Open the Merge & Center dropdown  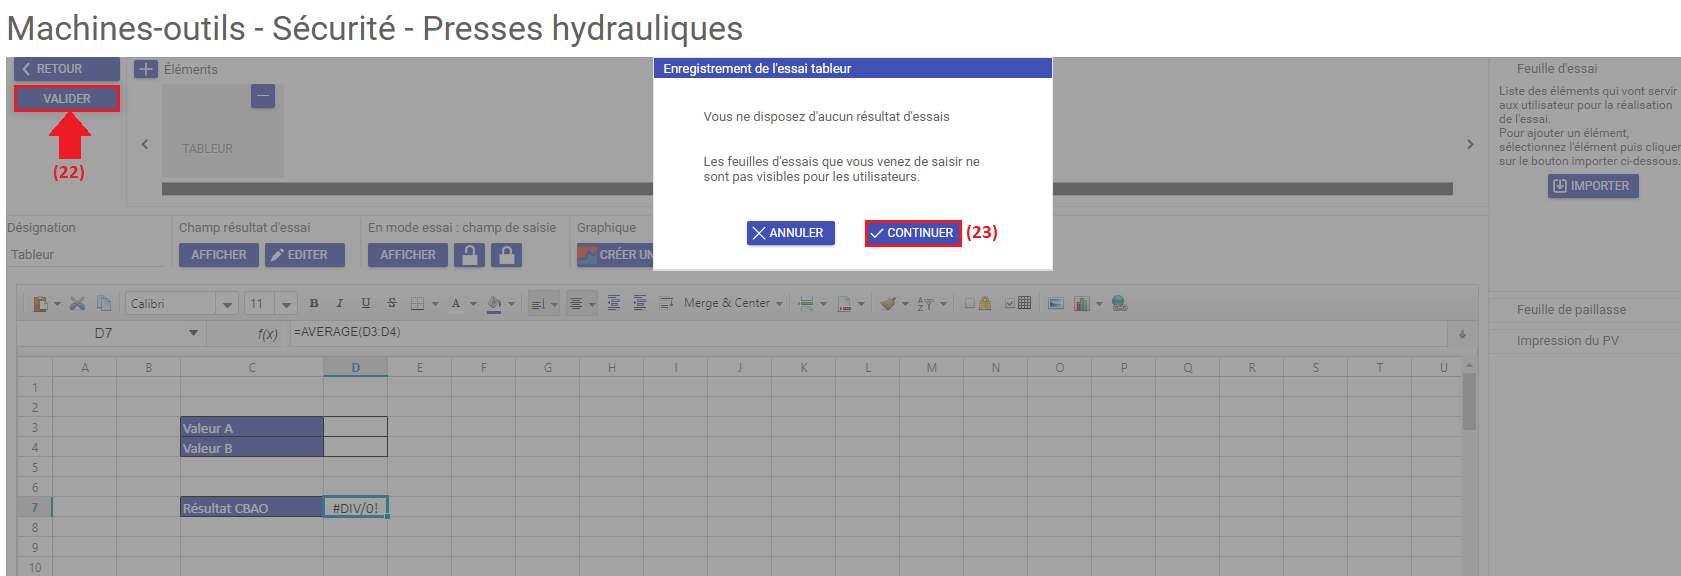point(779,304)
